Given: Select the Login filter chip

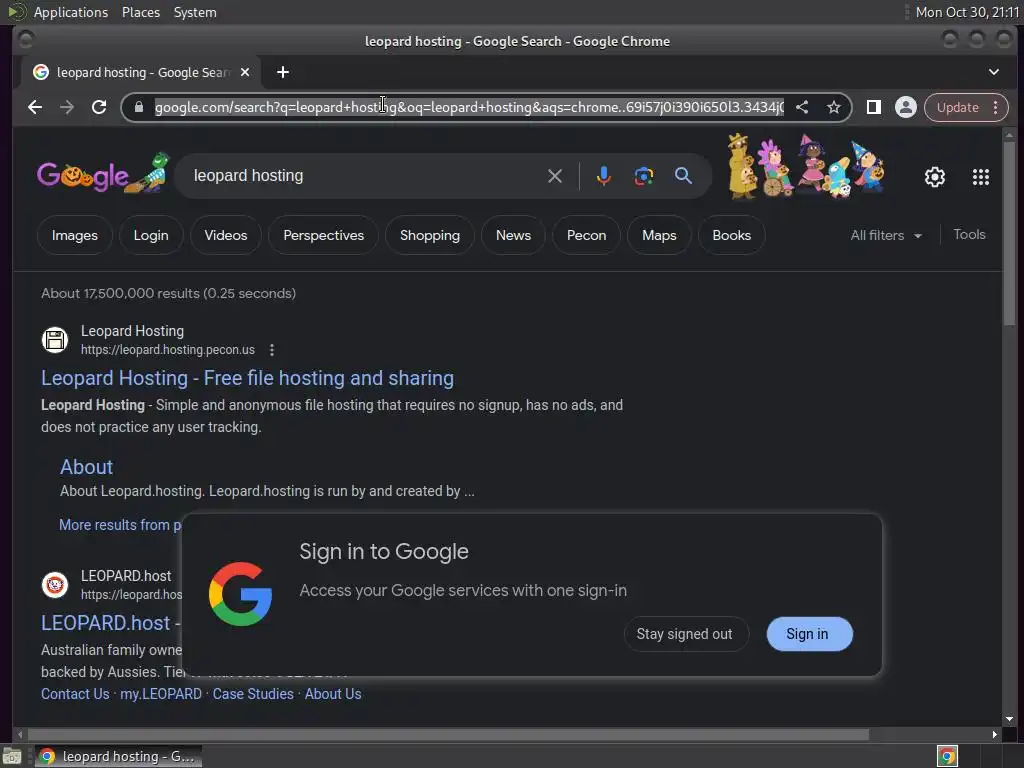Looking at the screenshot, I should click(151, 235).
